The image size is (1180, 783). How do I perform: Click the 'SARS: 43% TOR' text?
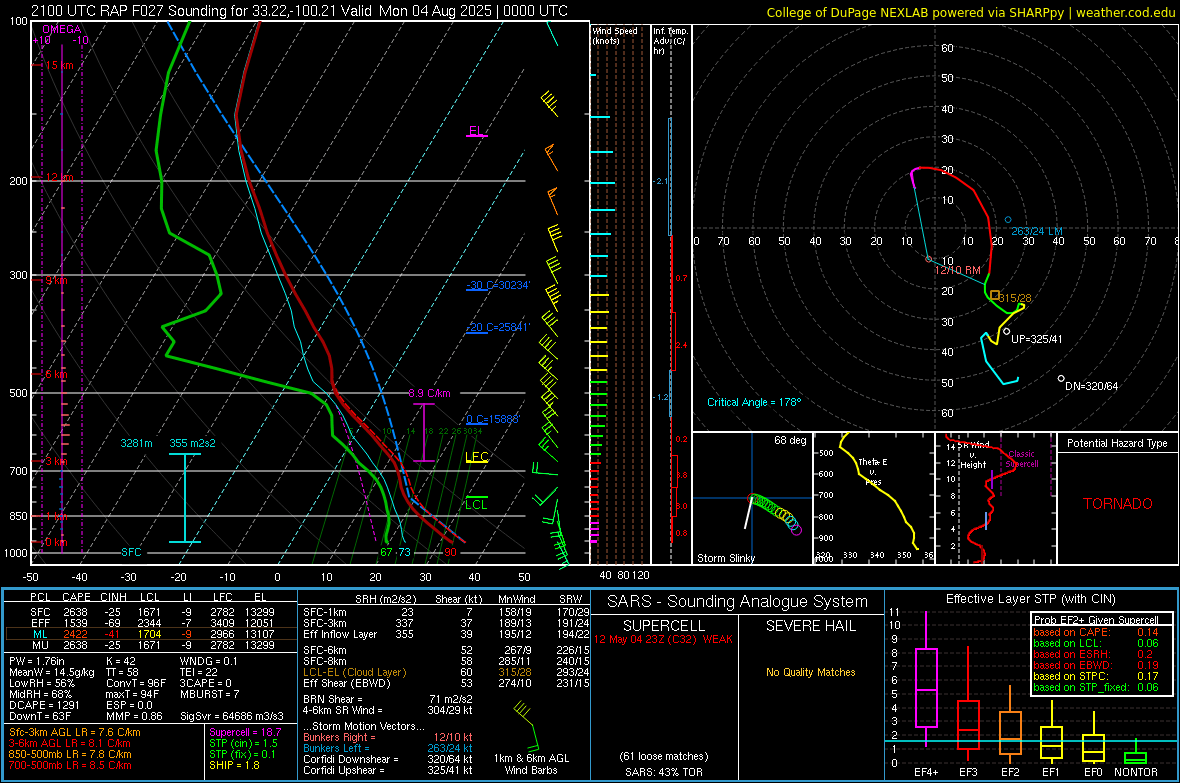pos(664,772)
